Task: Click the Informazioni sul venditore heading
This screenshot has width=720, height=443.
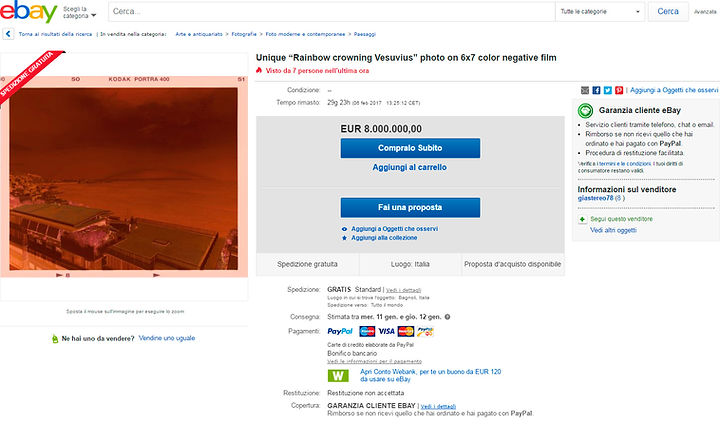Action: pyautogui.click(x=627, y=190)
